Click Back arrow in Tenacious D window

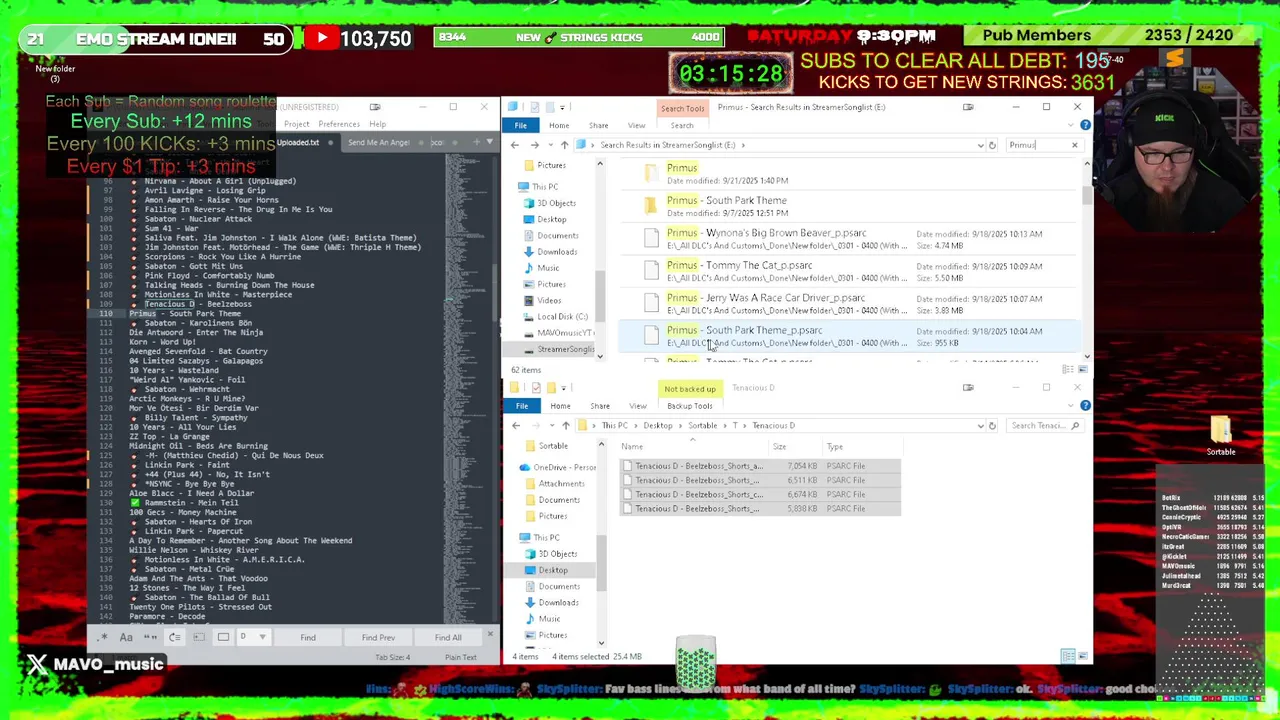[516, 426]
